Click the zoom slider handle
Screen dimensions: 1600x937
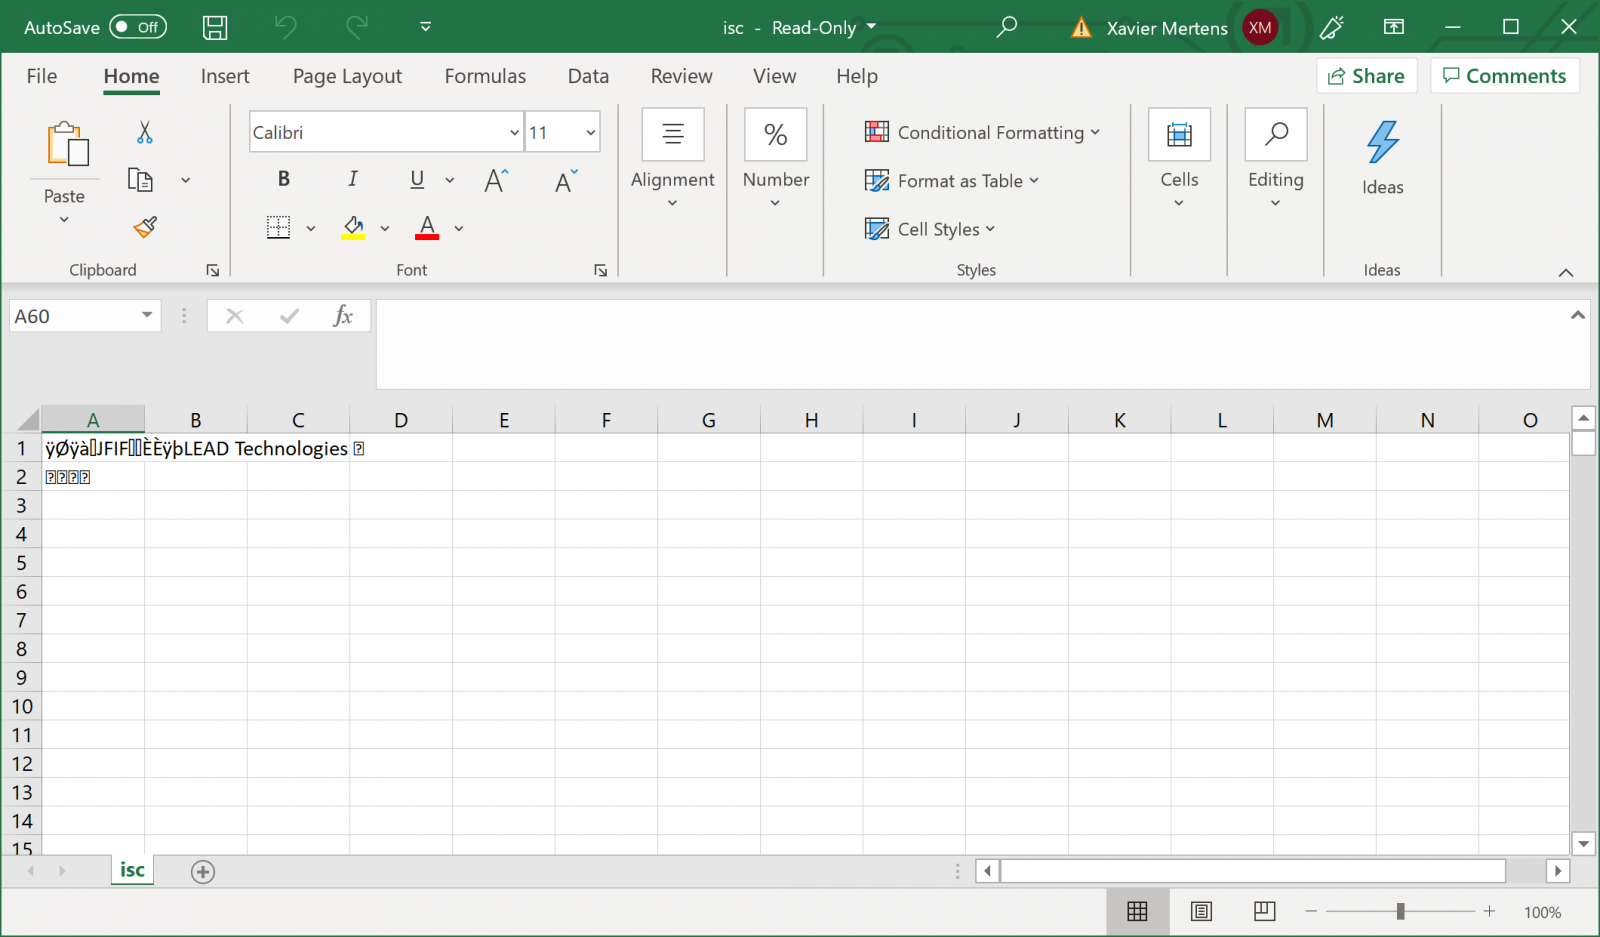coord(1400,911)
